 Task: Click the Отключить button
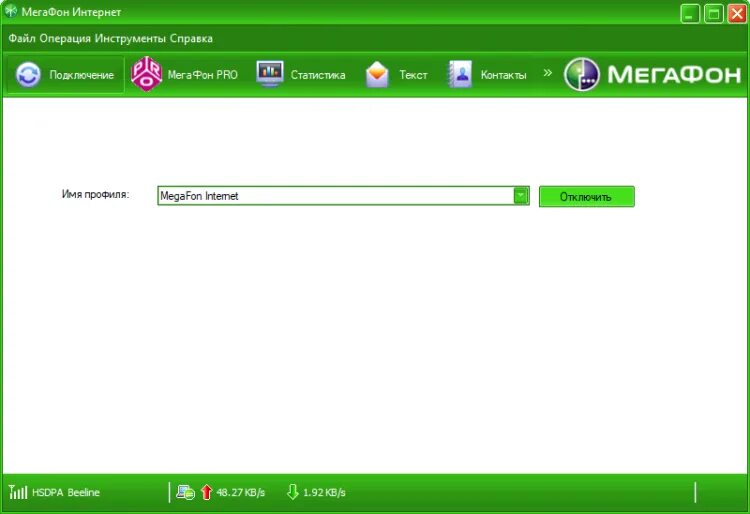[x=586, y=197]
